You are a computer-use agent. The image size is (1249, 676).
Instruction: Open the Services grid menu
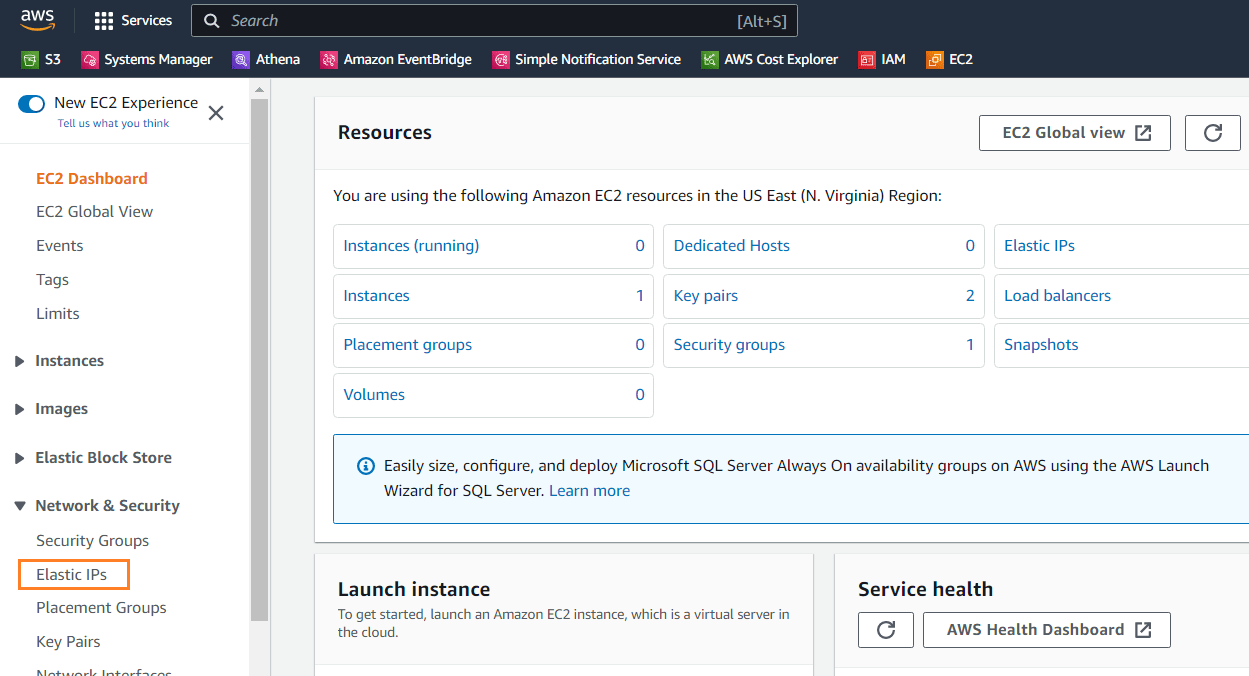133,20
